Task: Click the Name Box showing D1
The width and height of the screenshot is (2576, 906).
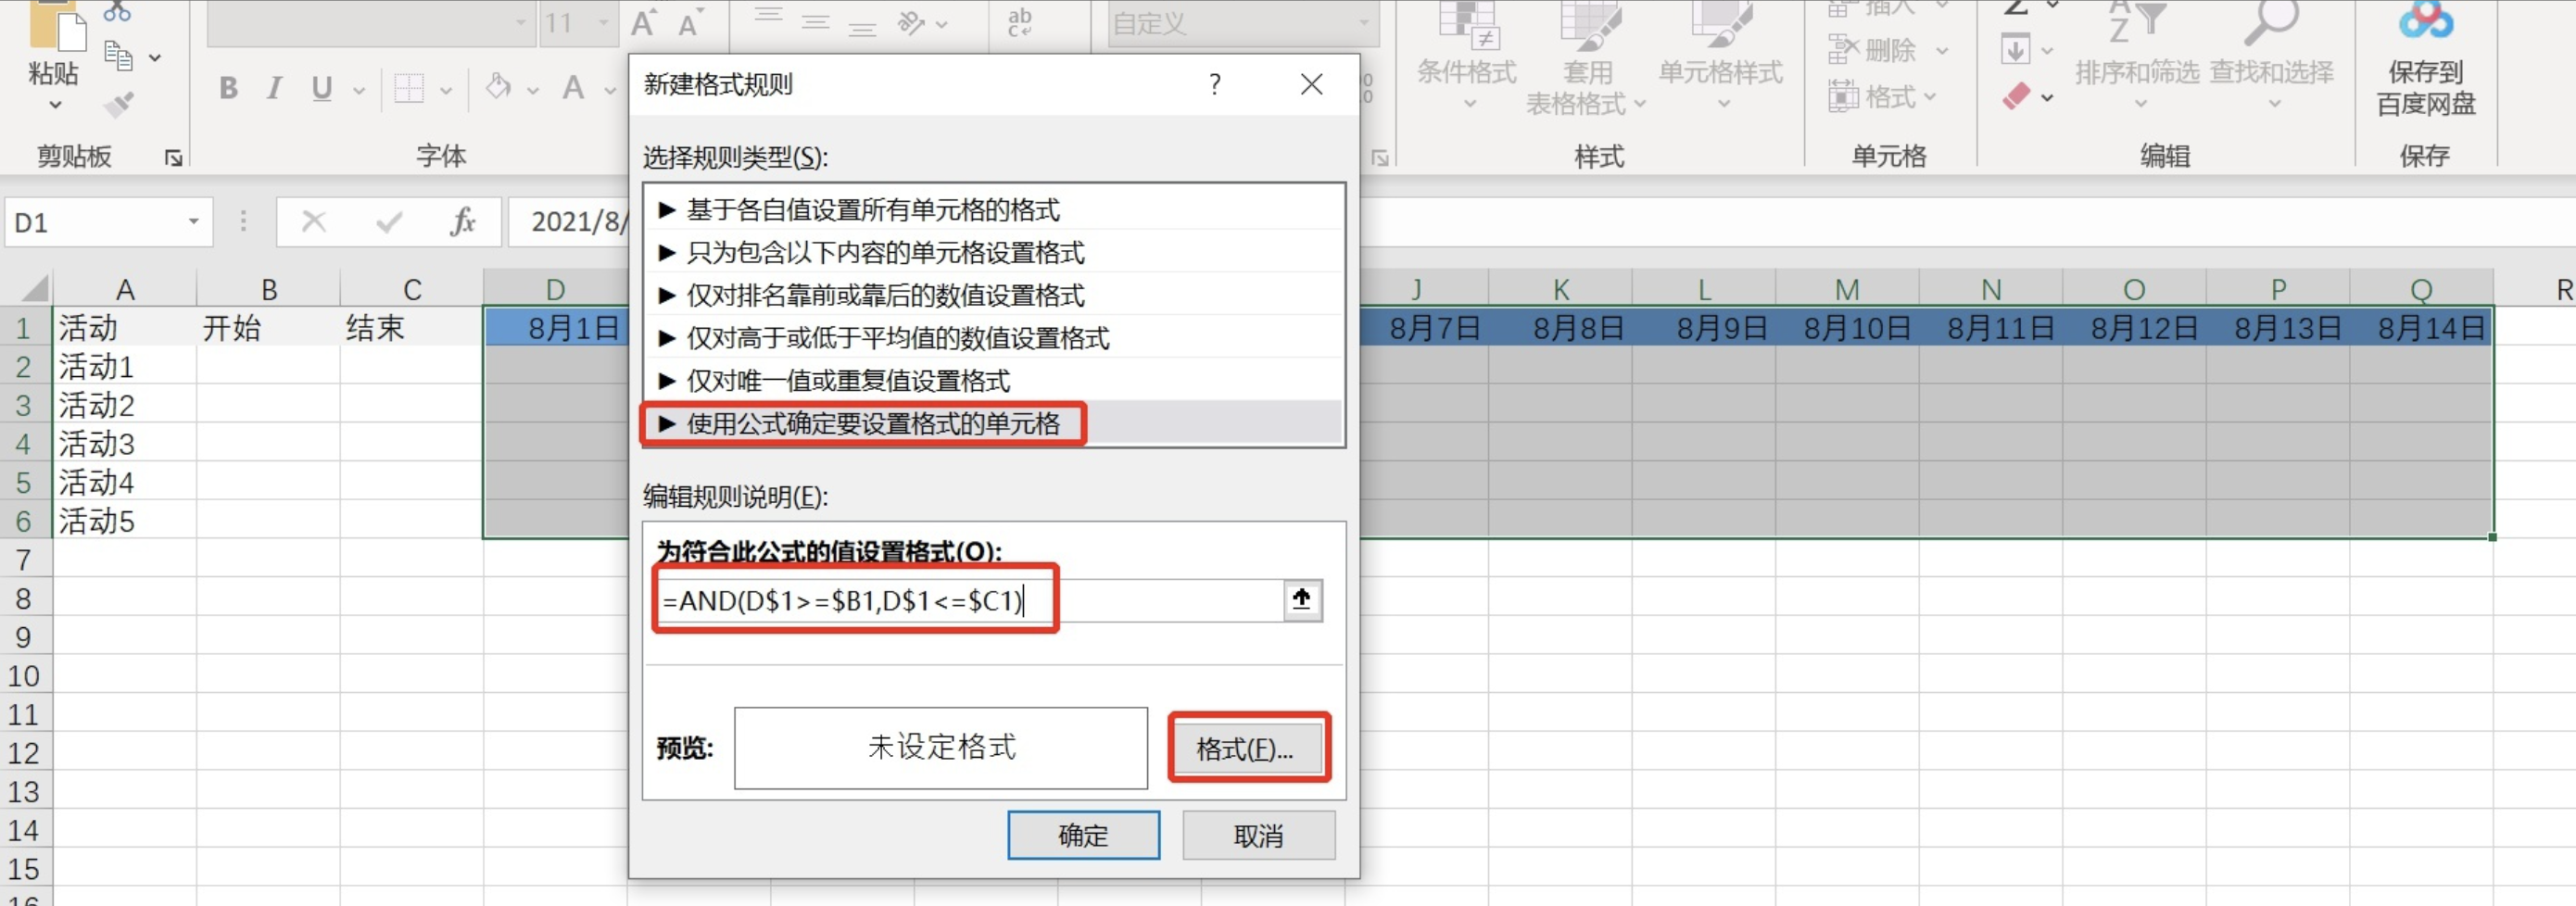Action: pyautogui.click(x=108, y=222)
